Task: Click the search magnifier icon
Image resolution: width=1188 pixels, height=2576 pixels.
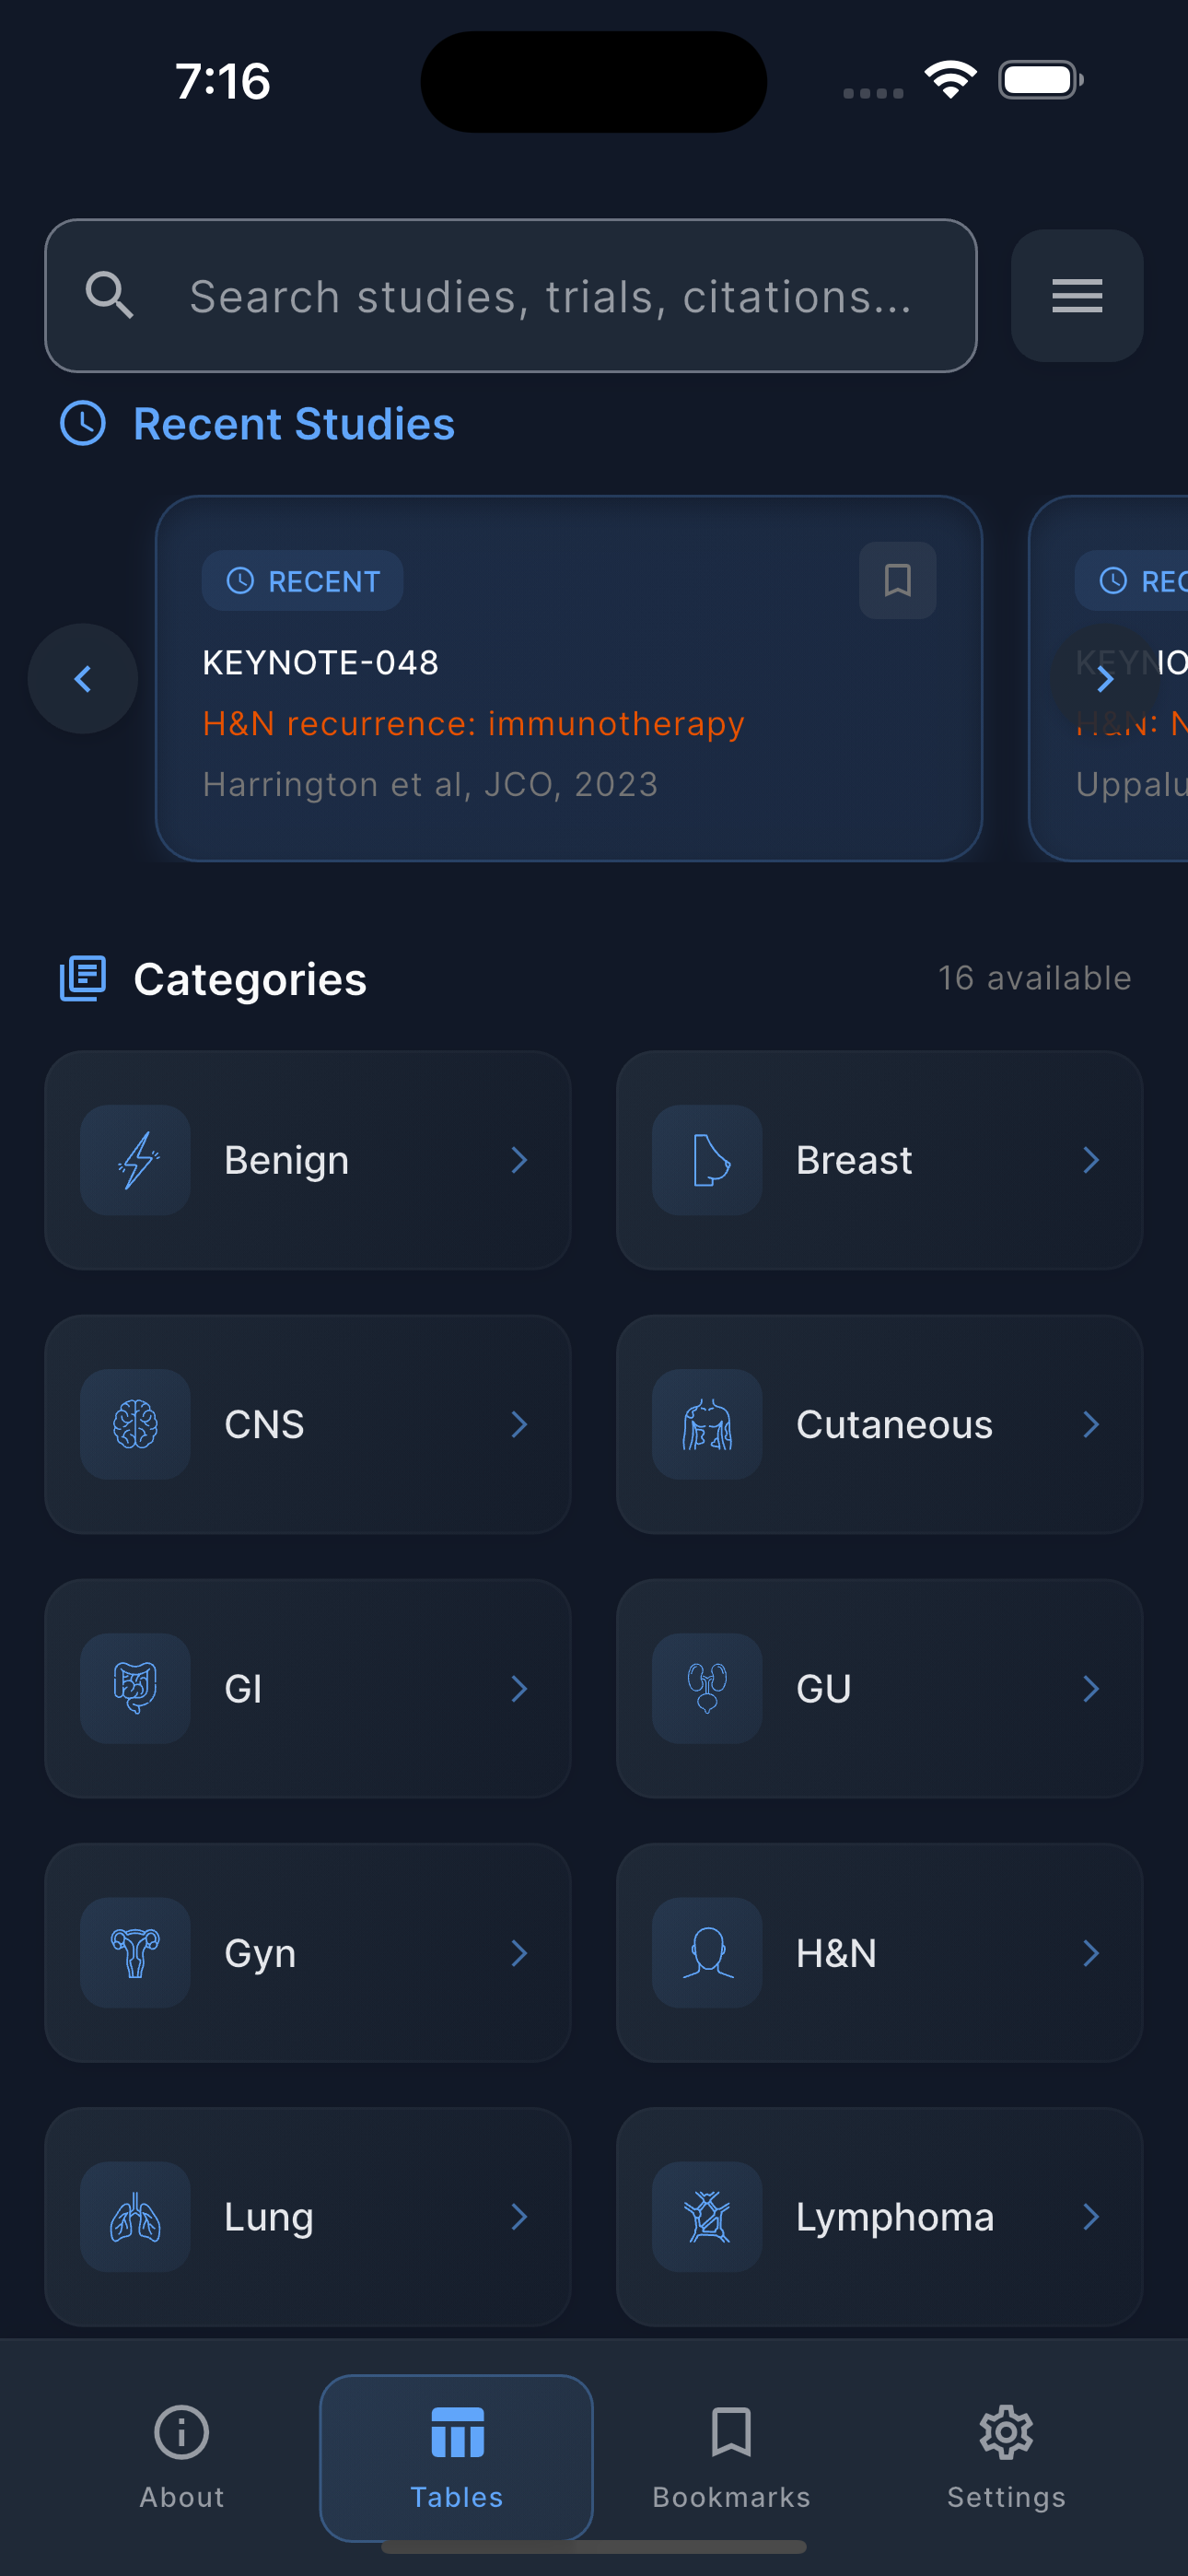Action: coord(110,295)
